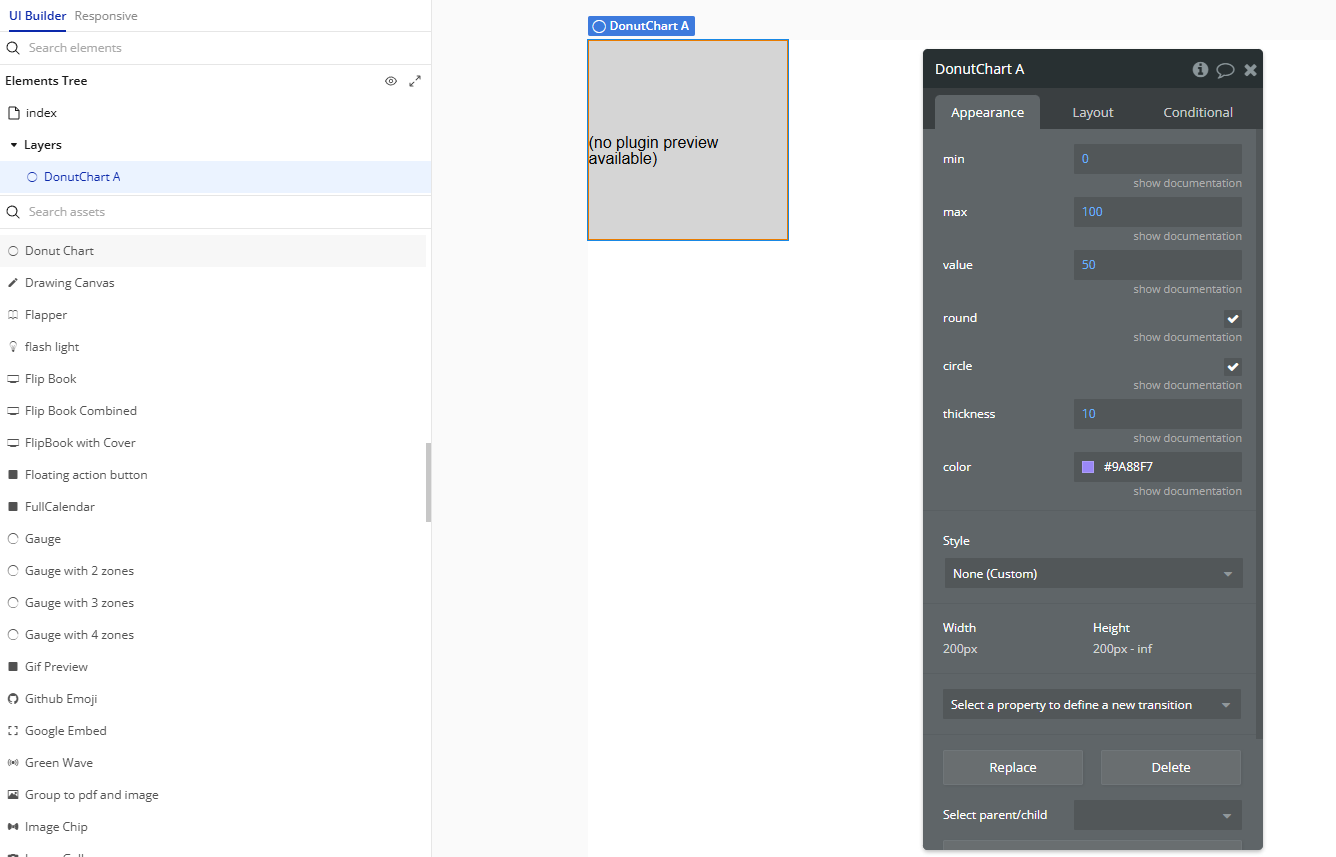The image size is (1336, 857).
Task: Open the info icon in DonutChart A panel
Action: pos(1200,69)
